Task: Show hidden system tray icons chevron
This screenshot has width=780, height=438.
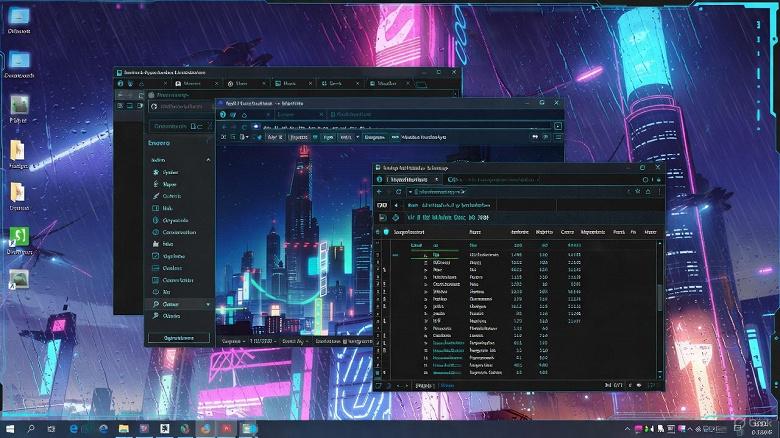Action: [627, 429]
